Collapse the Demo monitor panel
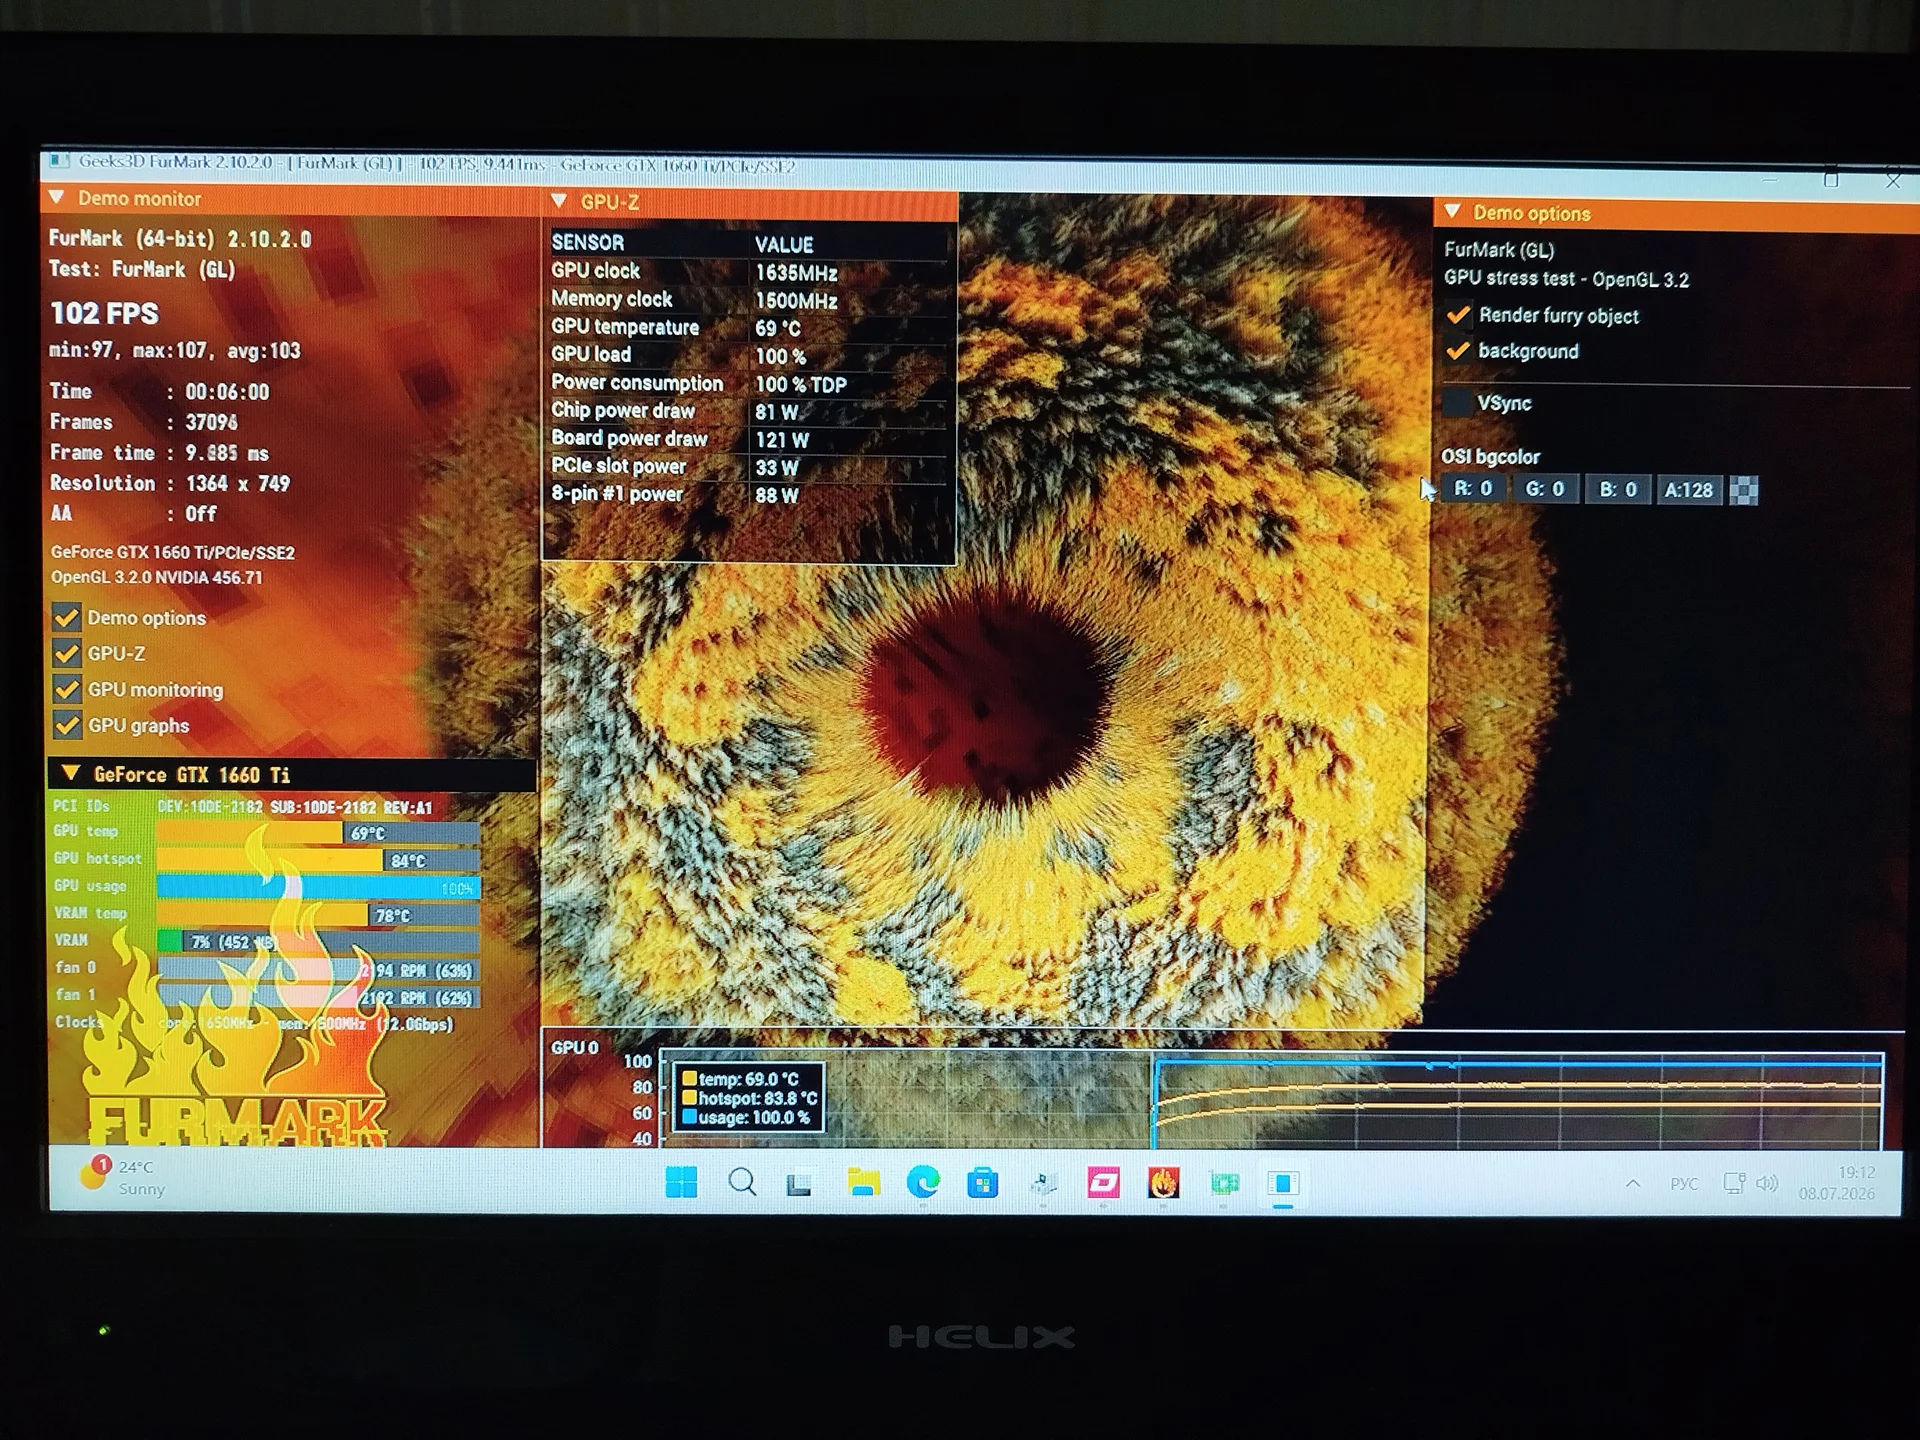Viewport: 1920px width, 1440px height. (57, 198)
